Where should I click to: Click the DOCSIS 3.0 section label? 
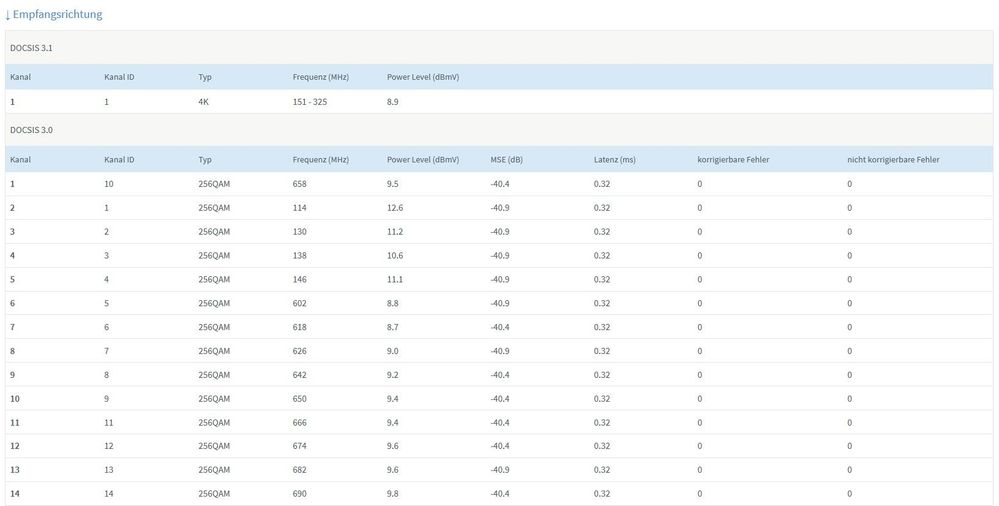pyautogui.click(x=31, y=130)
